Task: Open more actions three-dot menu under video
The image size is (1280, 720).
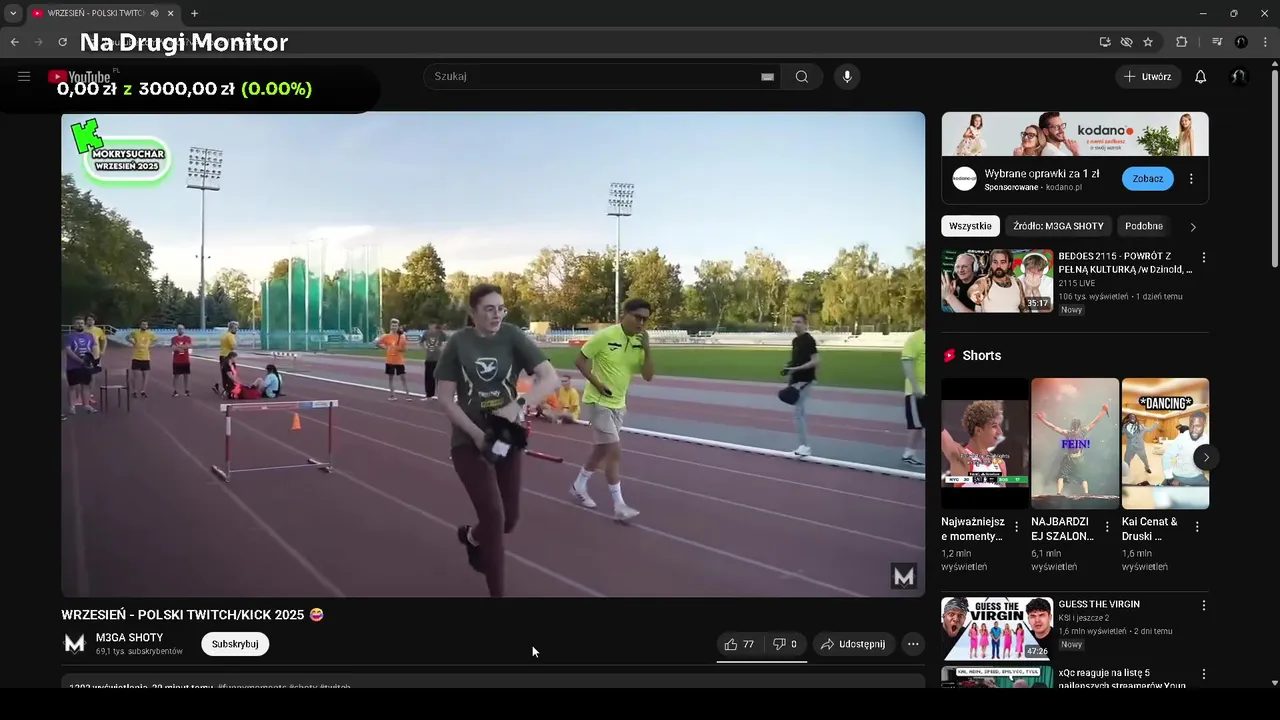Action: (913, 644)
